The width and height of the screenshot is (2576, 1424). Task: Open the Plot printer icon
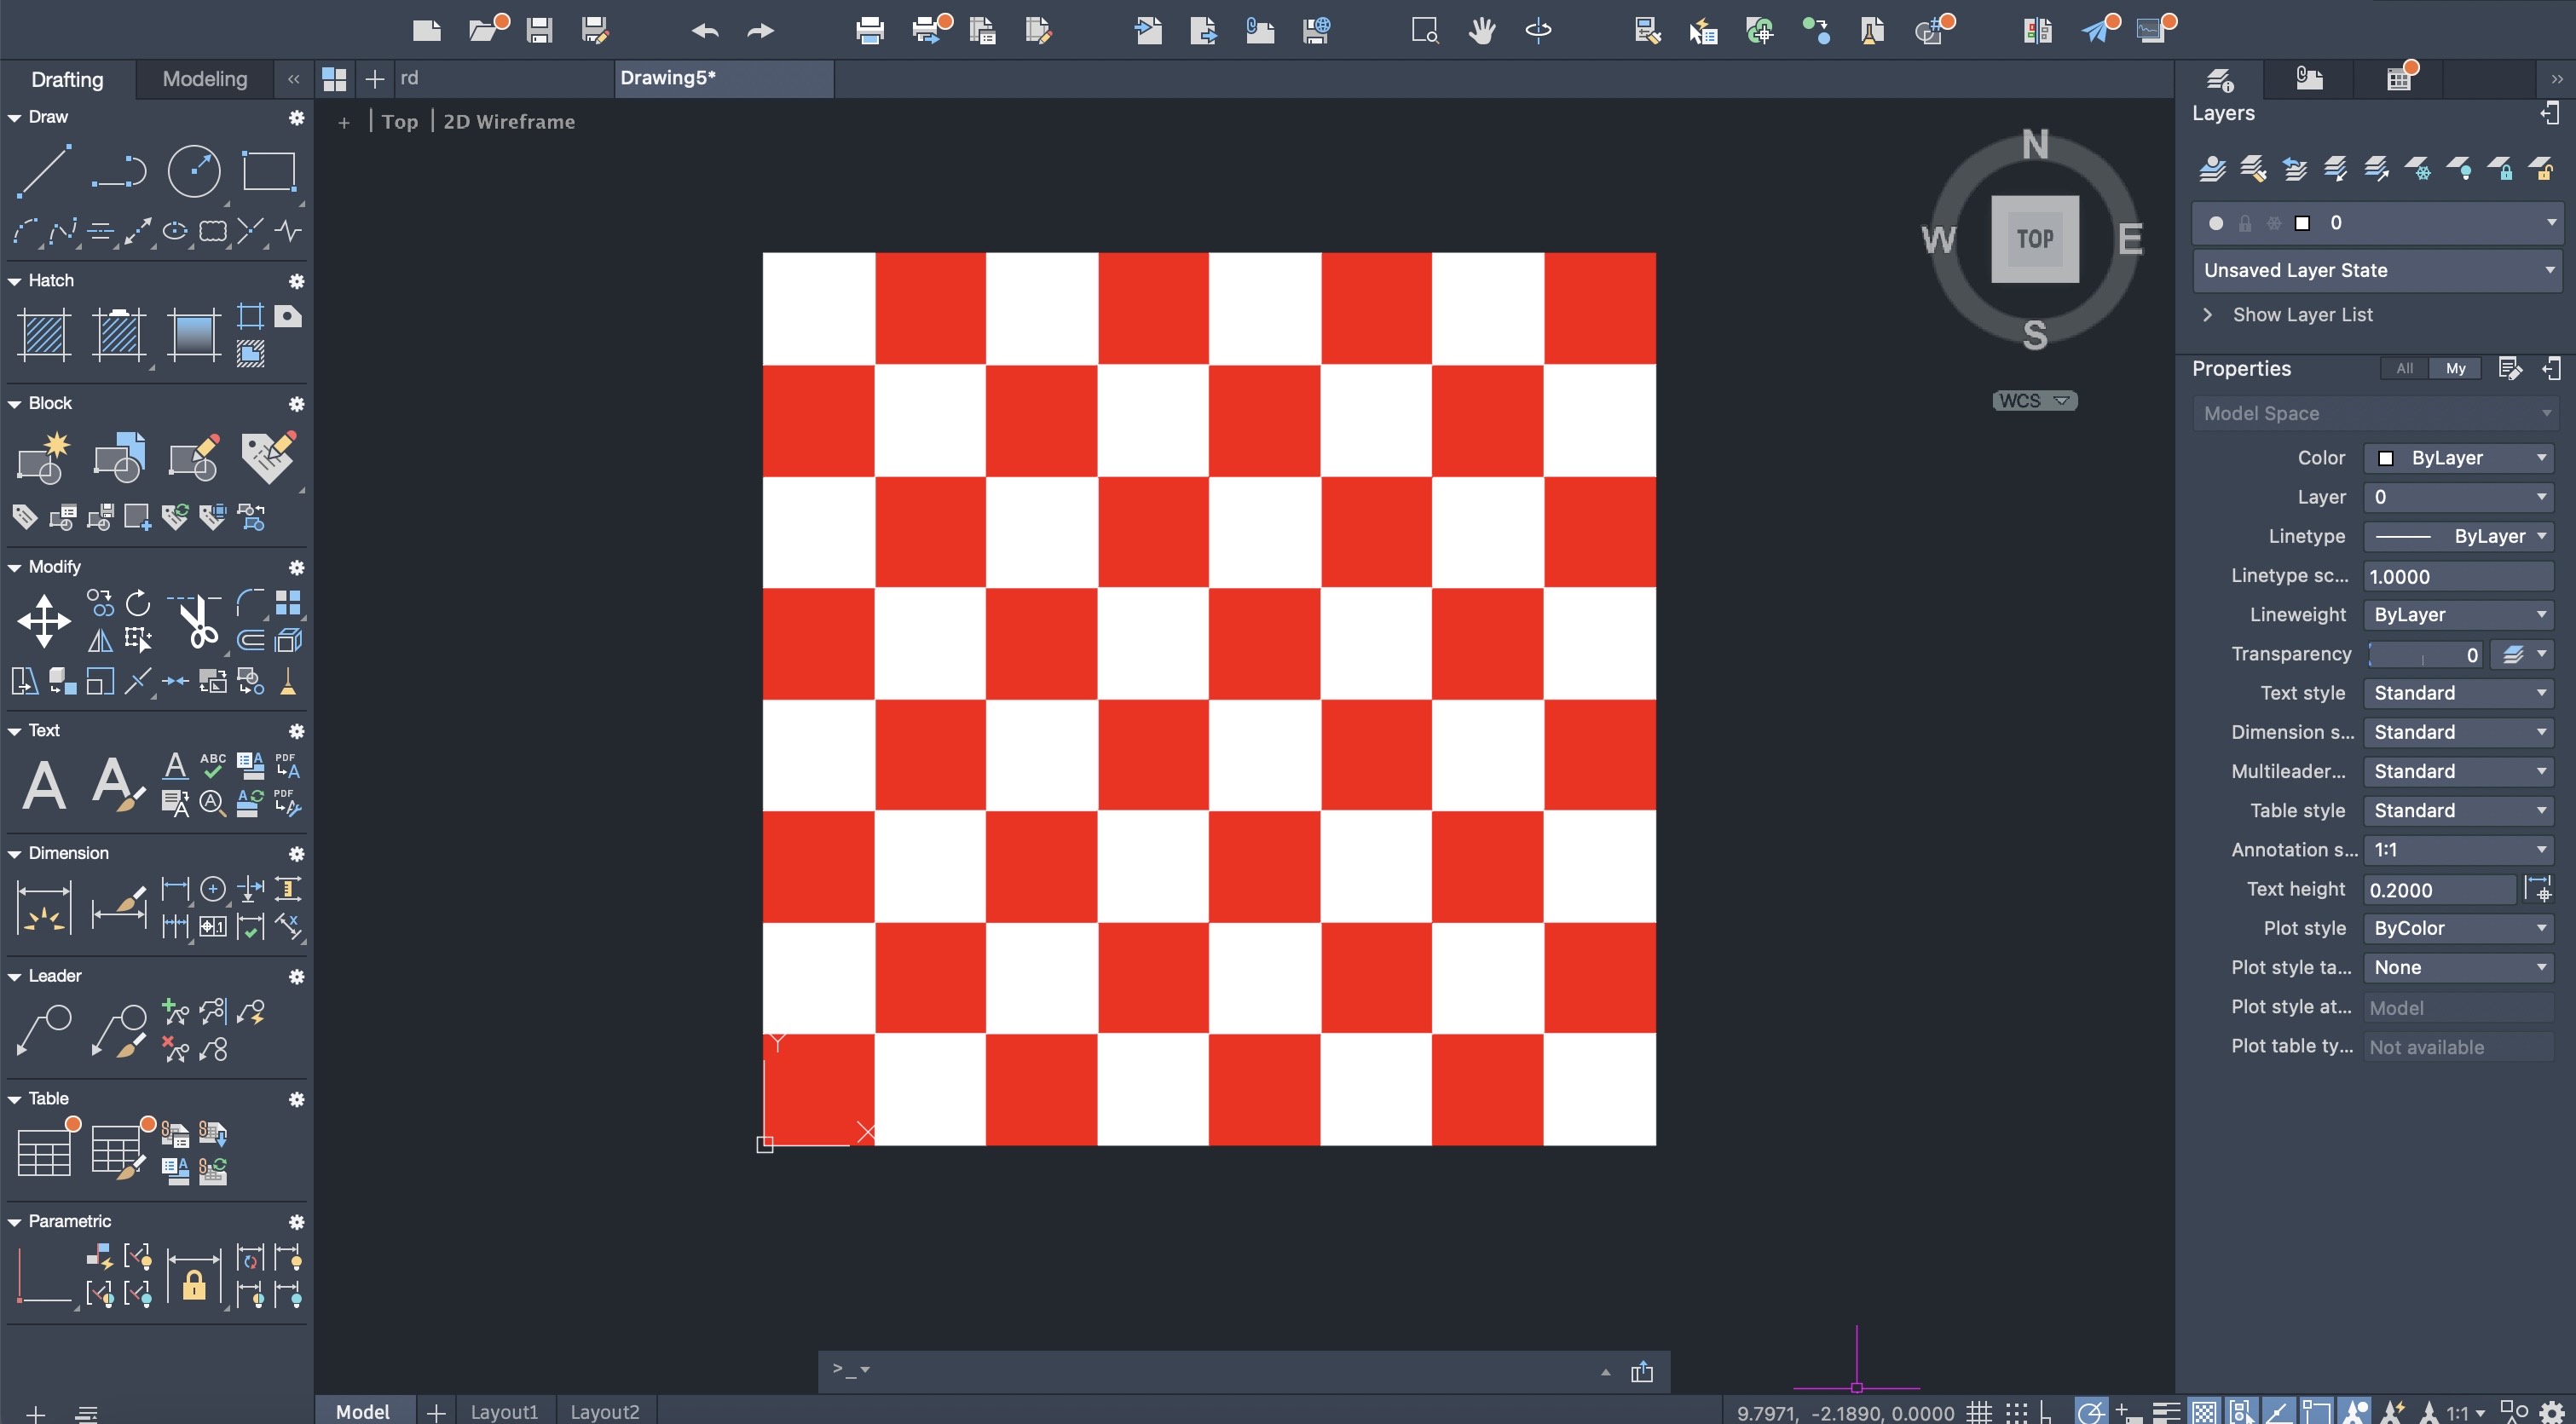click(869, 31)
